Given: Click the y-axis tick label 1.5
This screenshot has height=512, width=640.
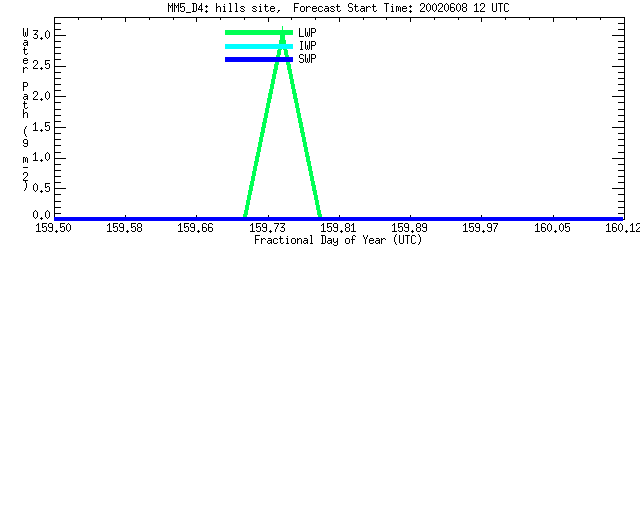Looking at the screenshot, I should [42, 127].
